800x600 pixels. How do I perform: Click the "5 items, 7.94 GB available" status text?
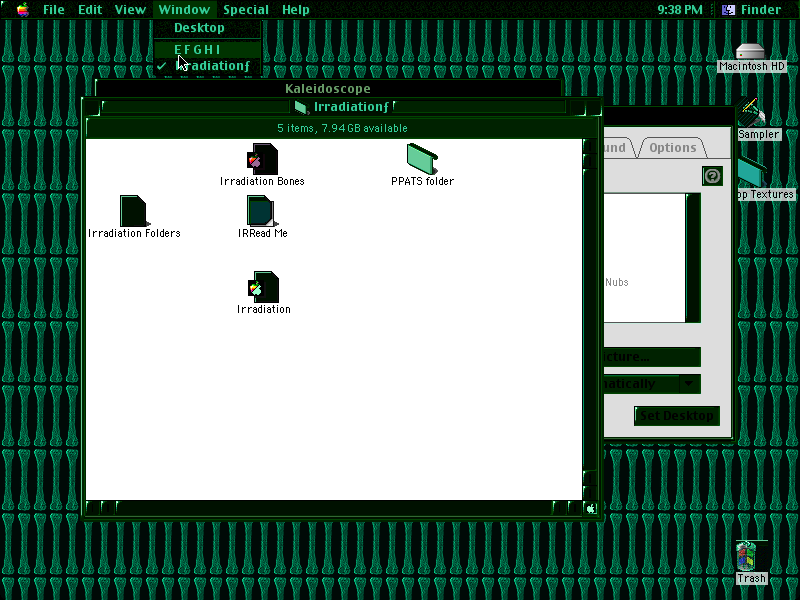(x=342, y=128)
